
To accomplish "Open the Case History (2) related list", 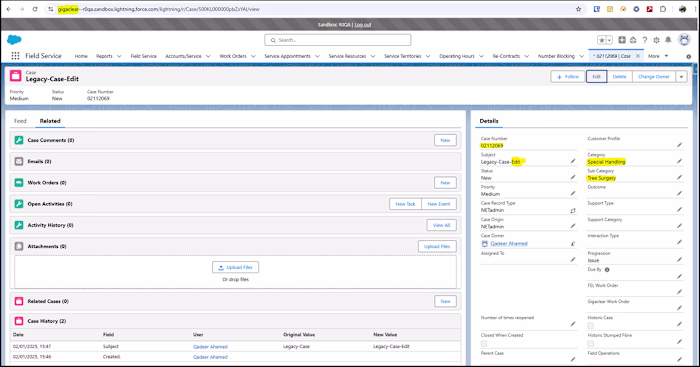I will (x=46, y=321).
